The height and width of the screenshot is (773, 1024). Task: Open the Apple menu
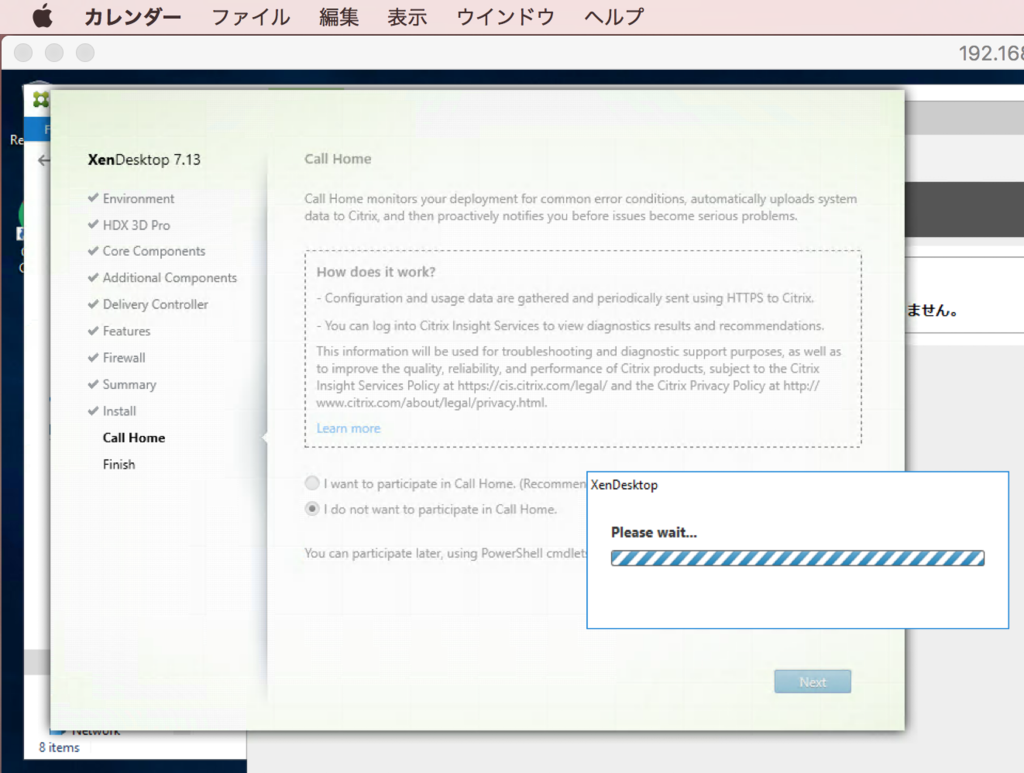tap(42, 16)
